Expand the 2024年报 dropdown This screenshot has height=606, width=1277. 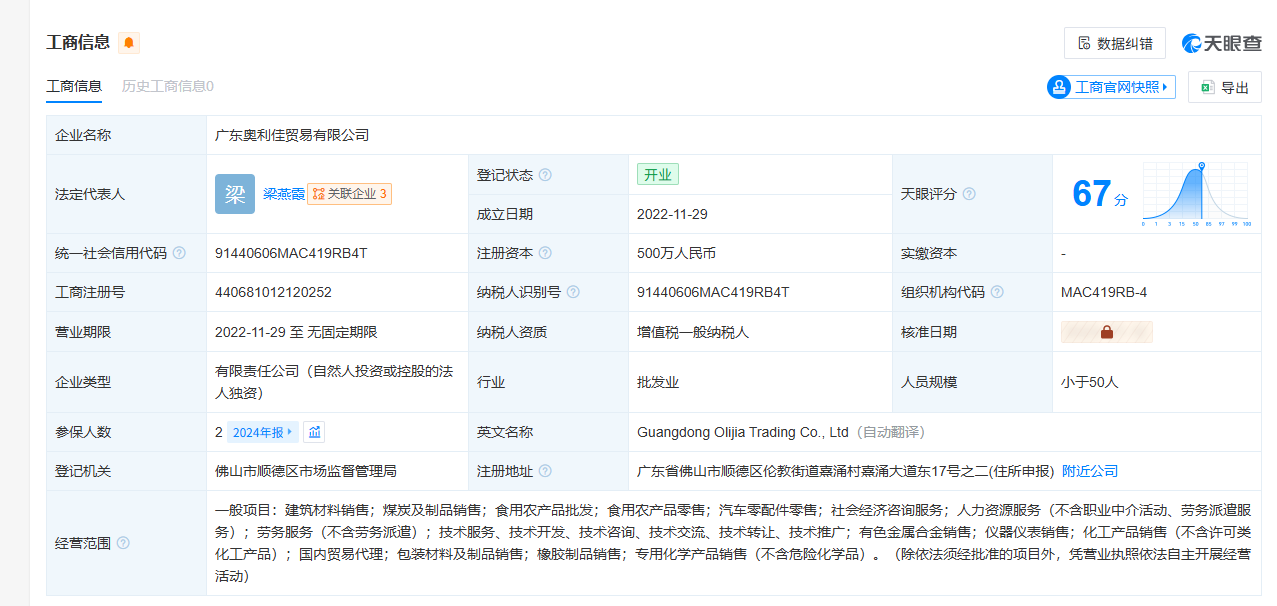[263, 432]
